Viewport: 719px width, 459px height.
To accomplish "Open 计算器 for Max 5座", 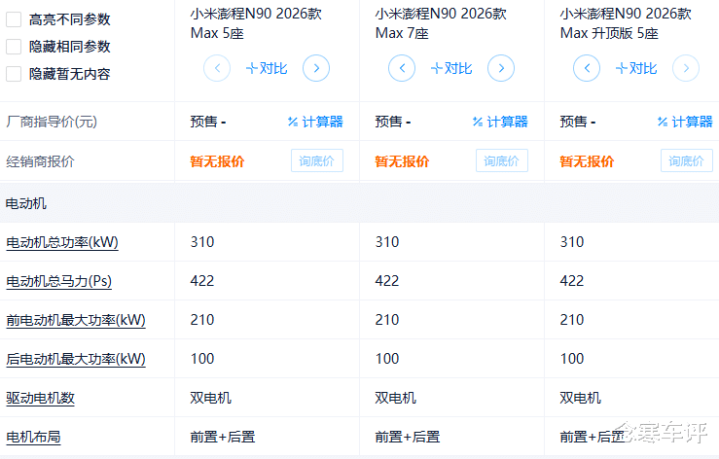I will [315, 122].
